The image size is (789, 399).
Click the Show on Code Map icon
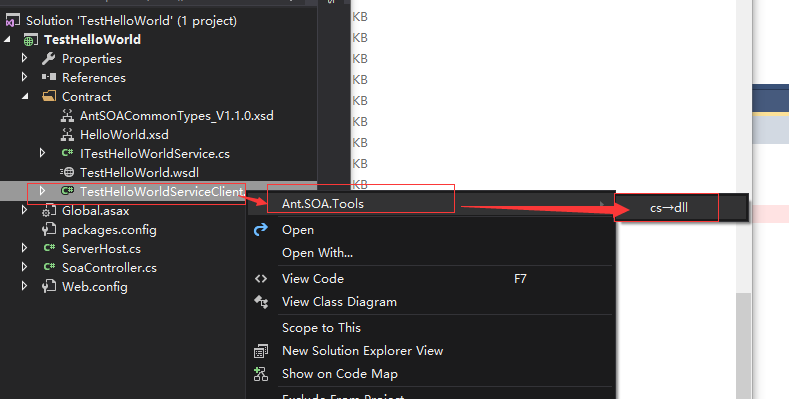(x=261, y=374)
